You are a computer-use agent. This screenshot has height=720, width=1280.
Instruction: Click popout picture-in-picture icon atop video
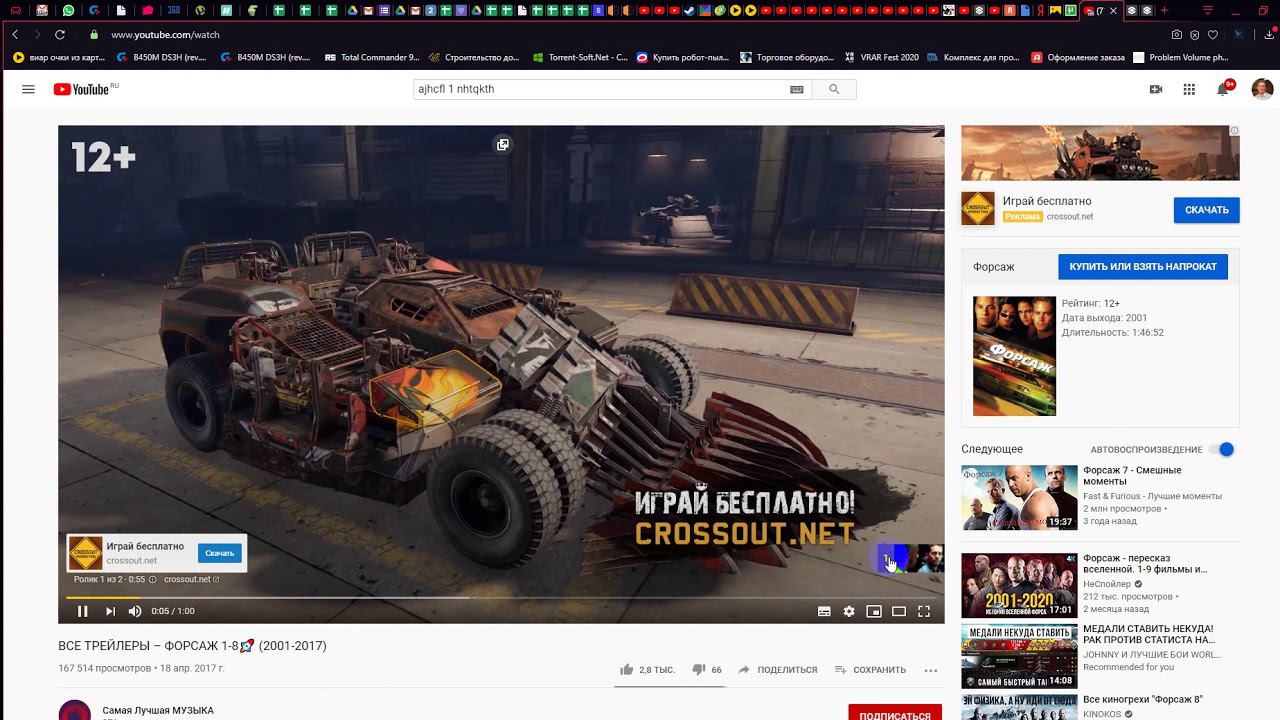pos(502,145)
